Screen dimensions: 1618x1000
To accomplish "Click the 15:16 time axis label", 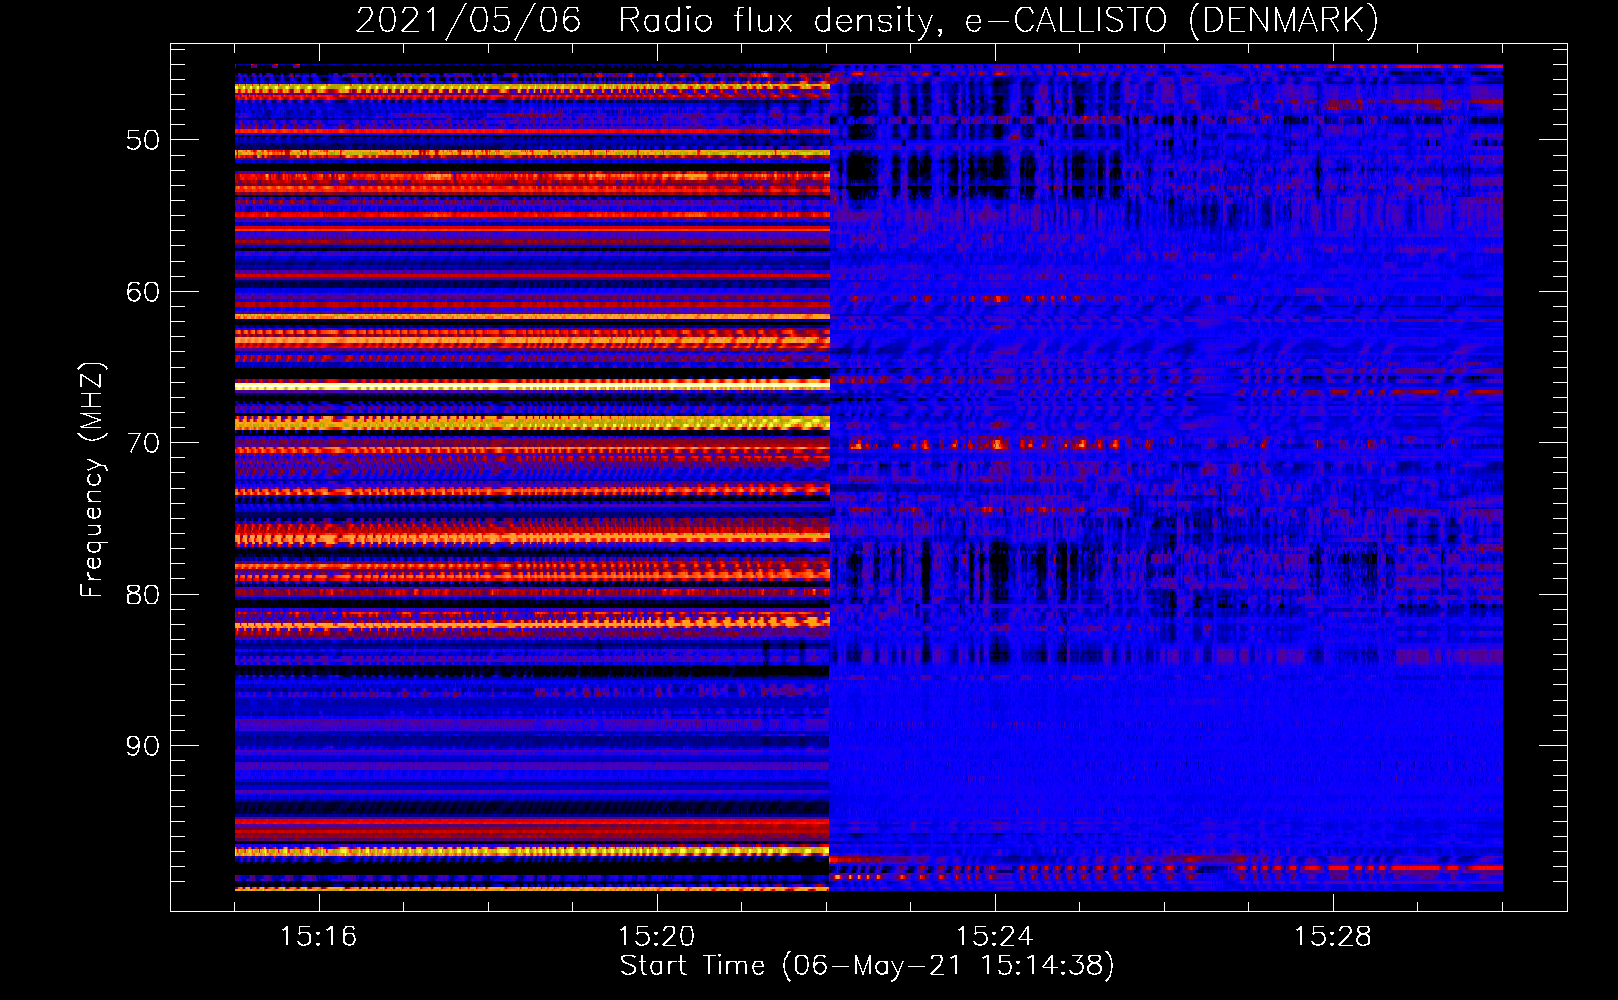I will click(318, 937).
